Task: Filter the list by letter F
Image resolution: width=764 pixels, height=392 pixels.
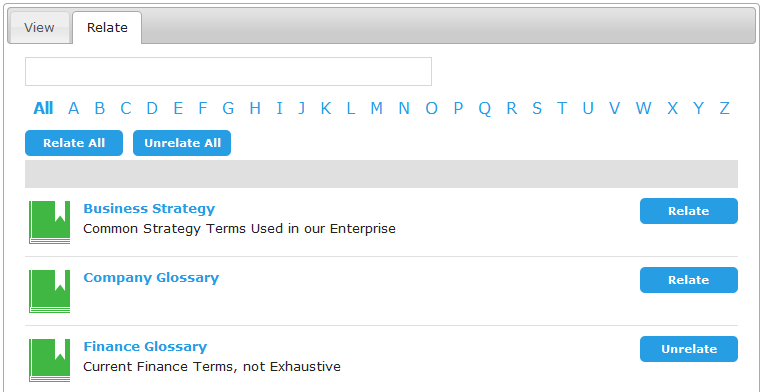Action: [203, 108]
